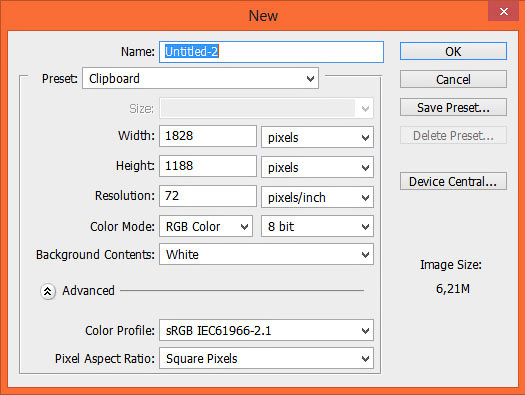Viewport: 525px width, 395px height.
Task: Open the Height units dropdown
Action: coord(317,167)
